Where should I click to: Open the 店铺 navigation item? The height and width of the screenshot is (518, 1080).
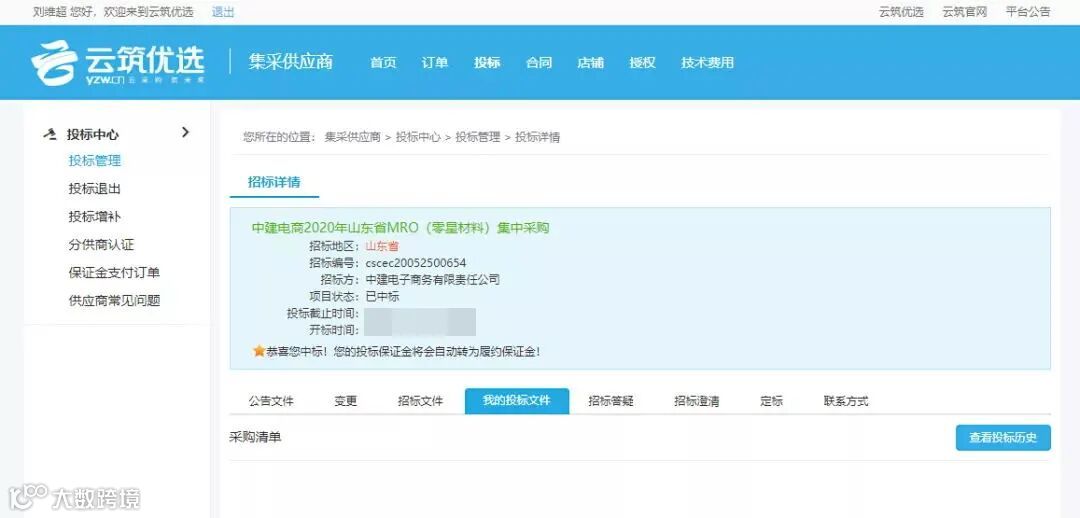tap(590, 63)
